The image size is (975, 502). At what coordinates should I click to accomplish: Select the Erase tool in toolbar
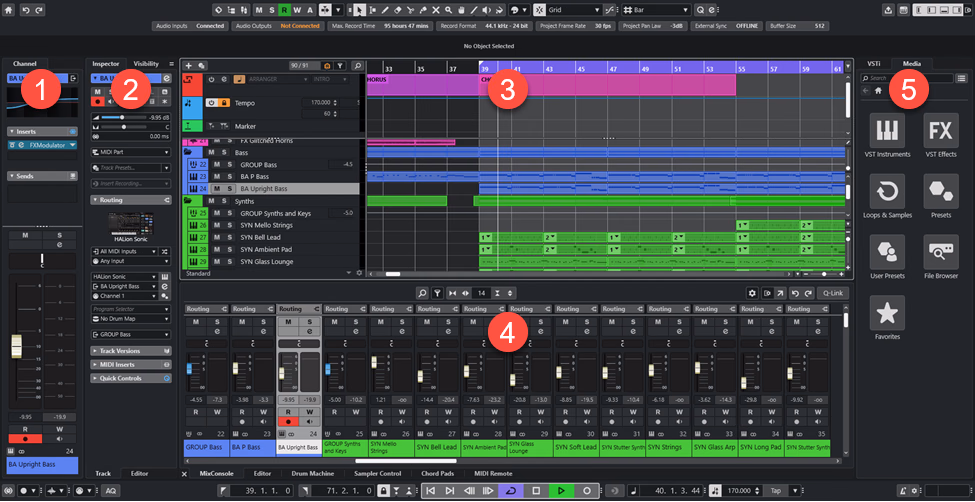(397, 10)
